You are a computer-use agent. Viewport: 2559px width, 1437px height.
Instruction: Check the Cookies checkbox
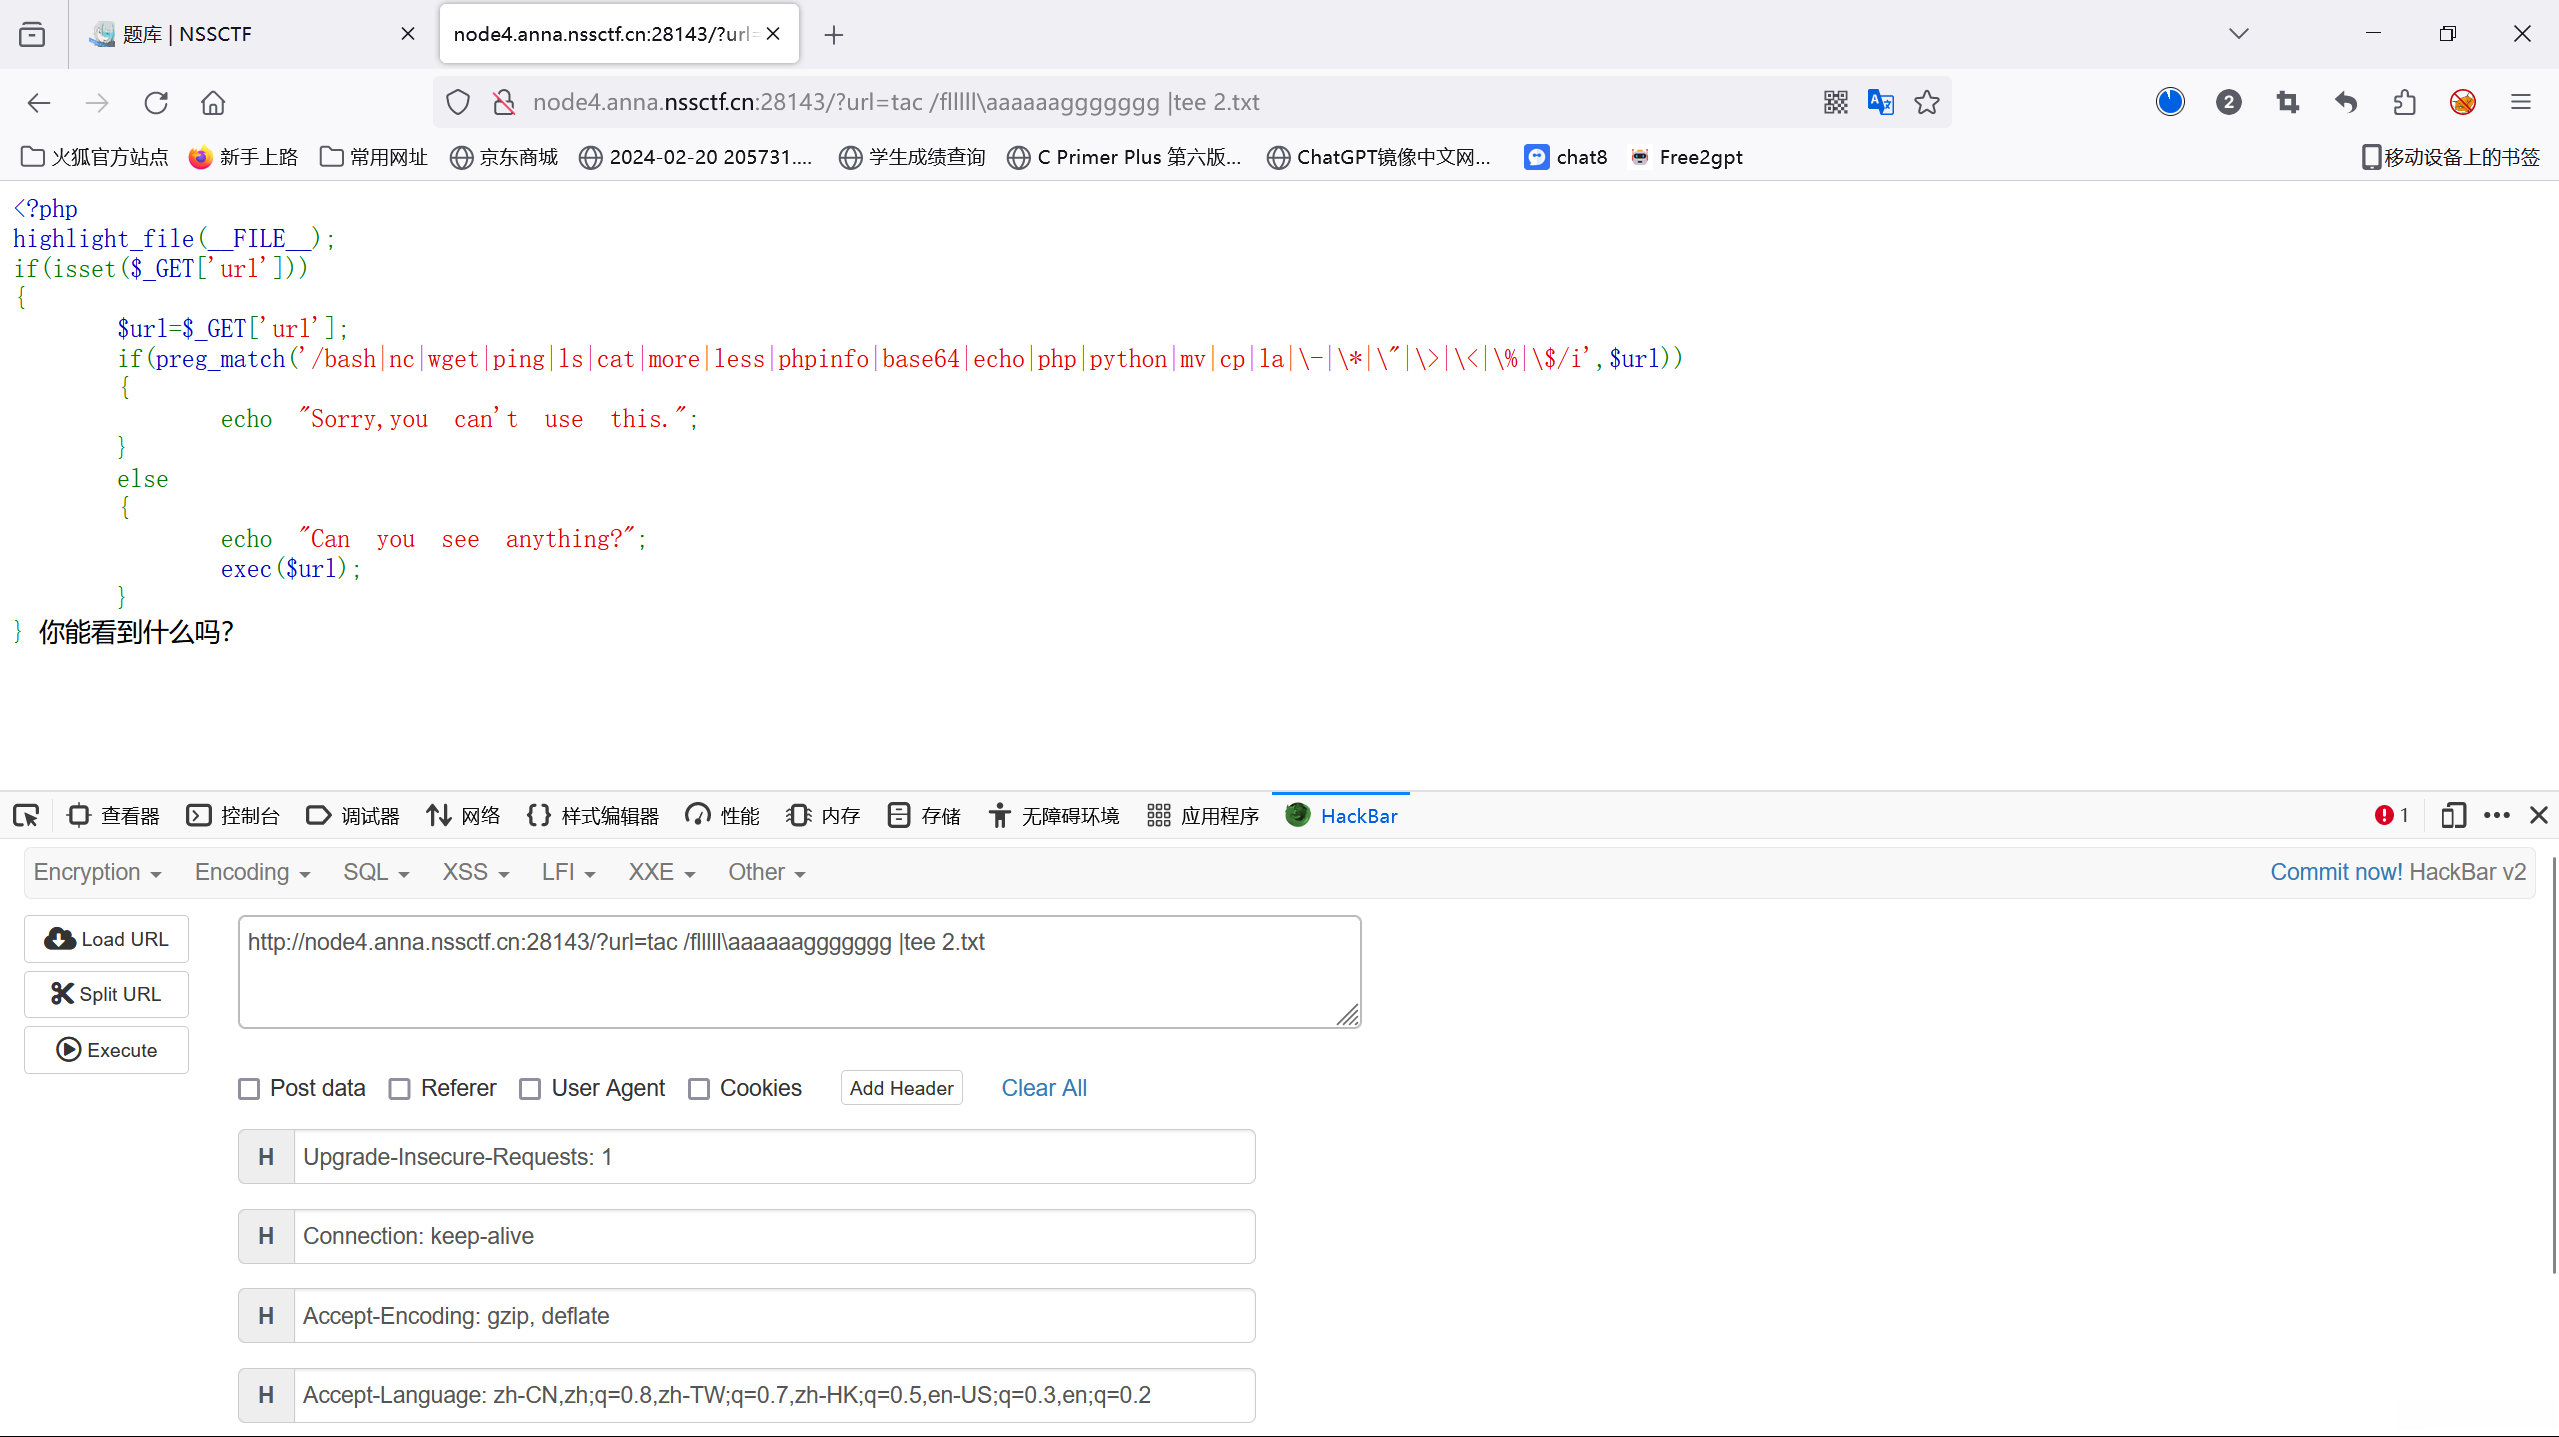[x=699, y=1089]
